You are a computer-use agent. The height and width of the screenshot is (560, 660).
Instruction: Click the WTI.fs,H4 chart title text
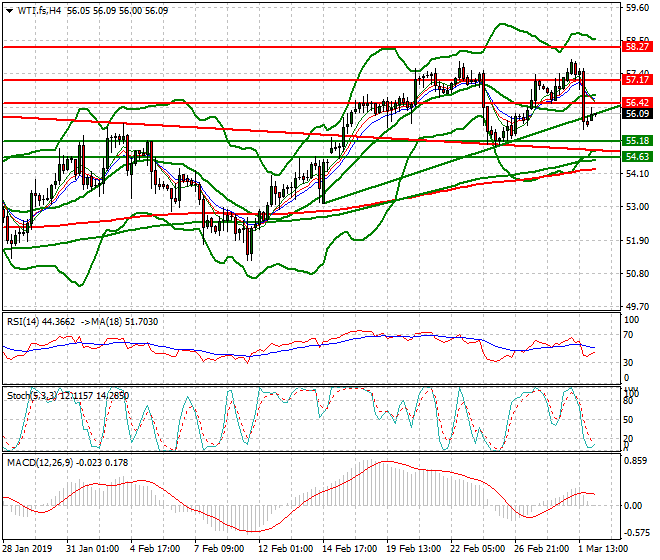tap(39, 11)
